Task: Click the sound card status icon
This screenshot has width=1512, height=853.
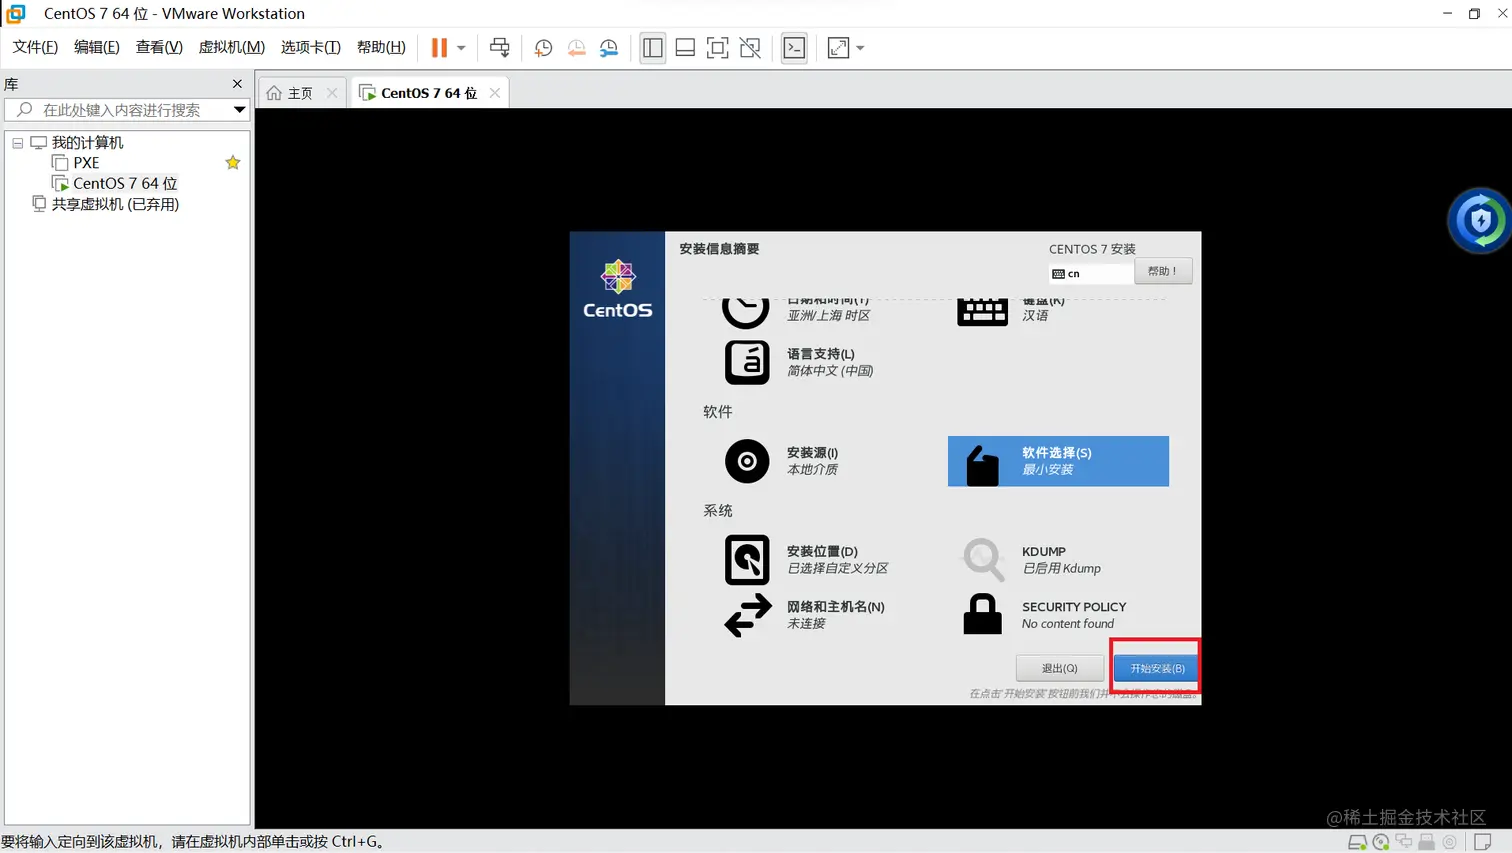Action: [1450, 842]
